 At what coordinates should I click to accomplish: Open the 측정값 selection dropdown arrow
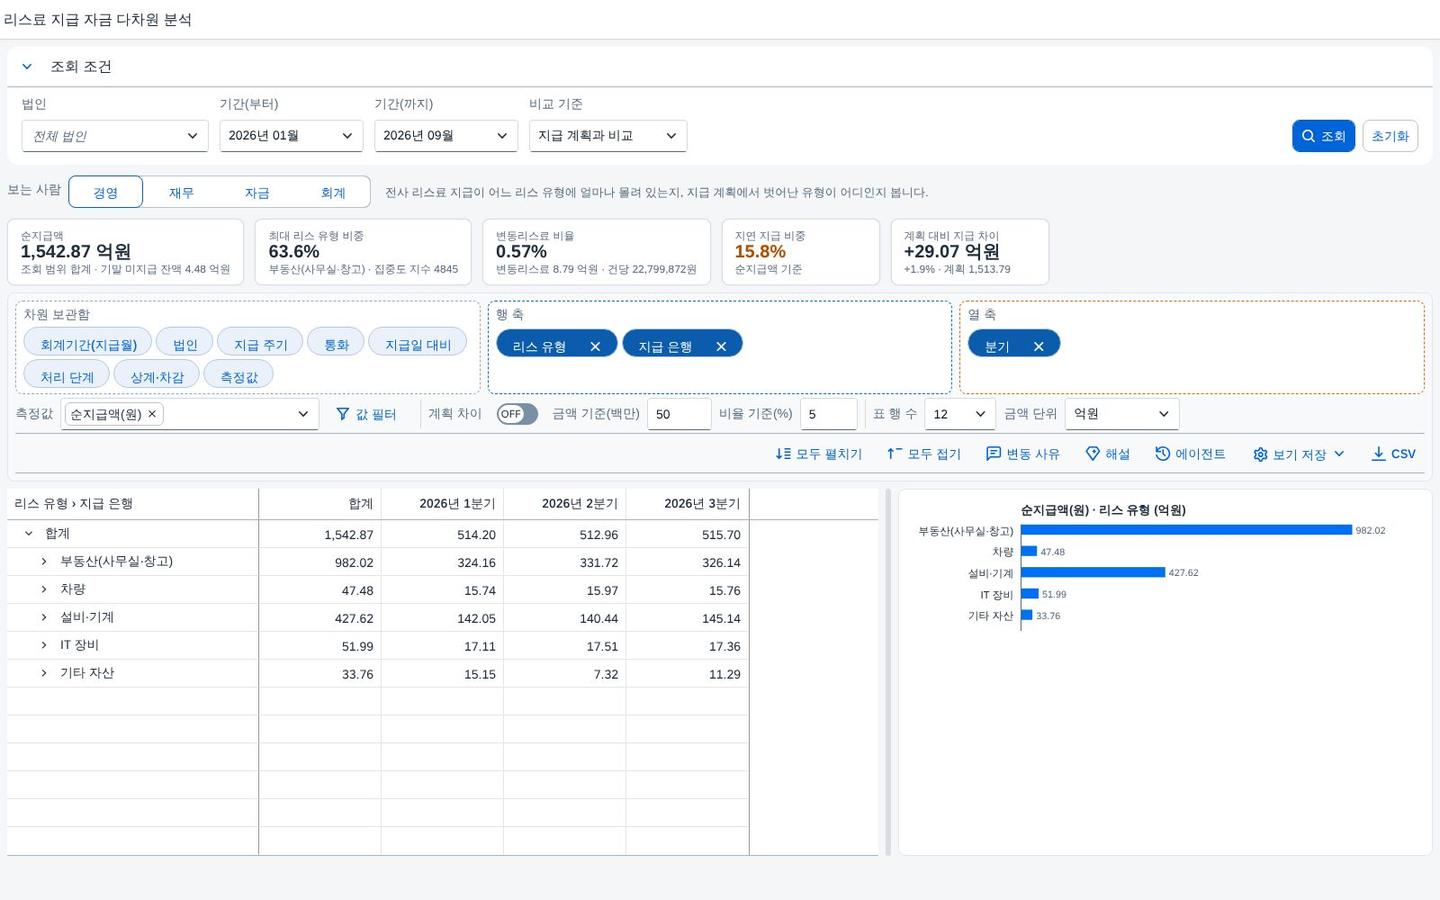point(303,414)
